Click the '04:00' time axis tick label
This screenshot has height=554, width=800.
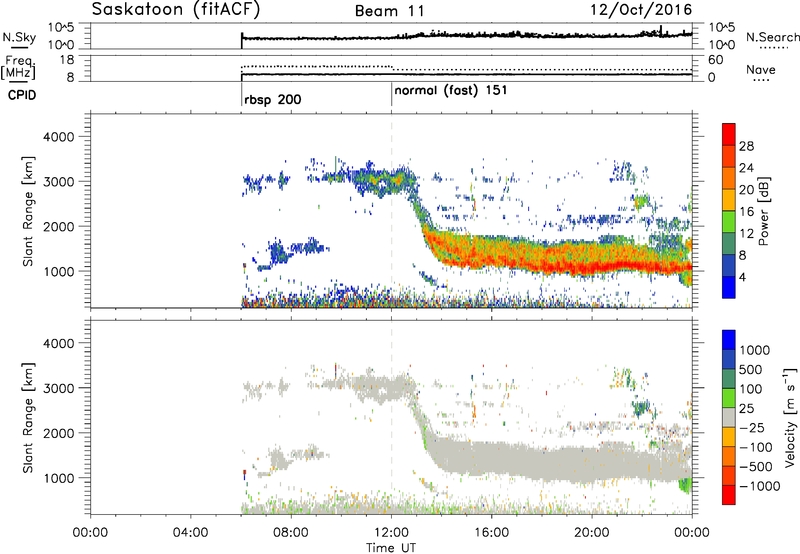pyautogui.click(x=191, y=533)
